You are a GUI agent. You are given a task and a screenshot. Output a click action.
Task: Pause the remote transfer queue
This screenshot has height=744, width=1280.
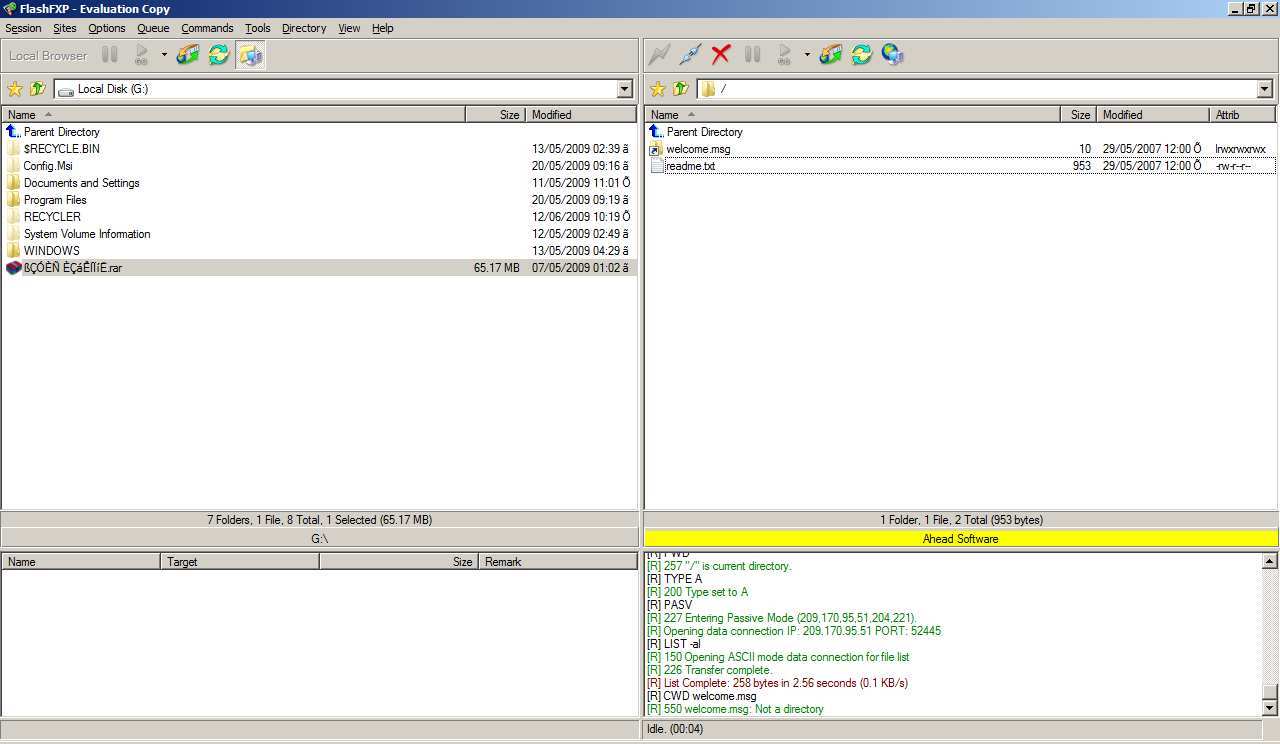[753, 55]
